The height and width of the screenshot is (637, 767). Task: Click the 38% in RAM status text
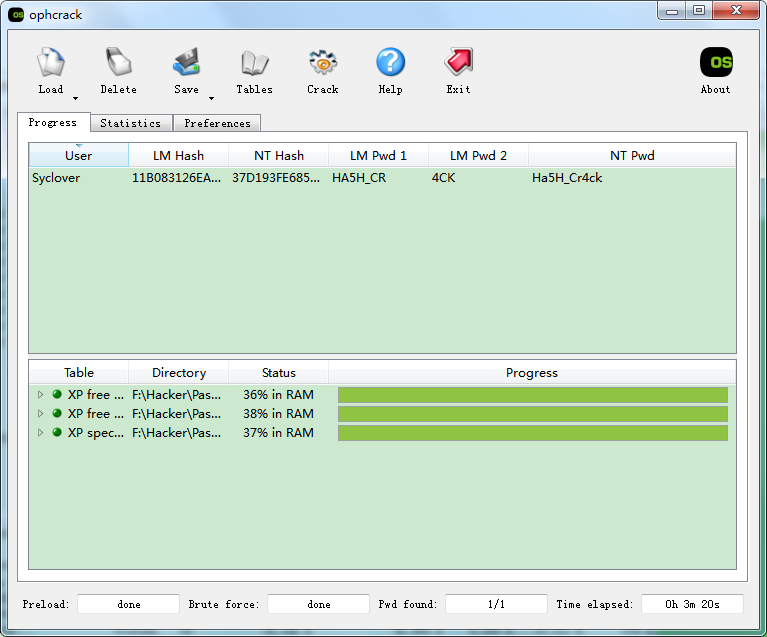[278, 413]
